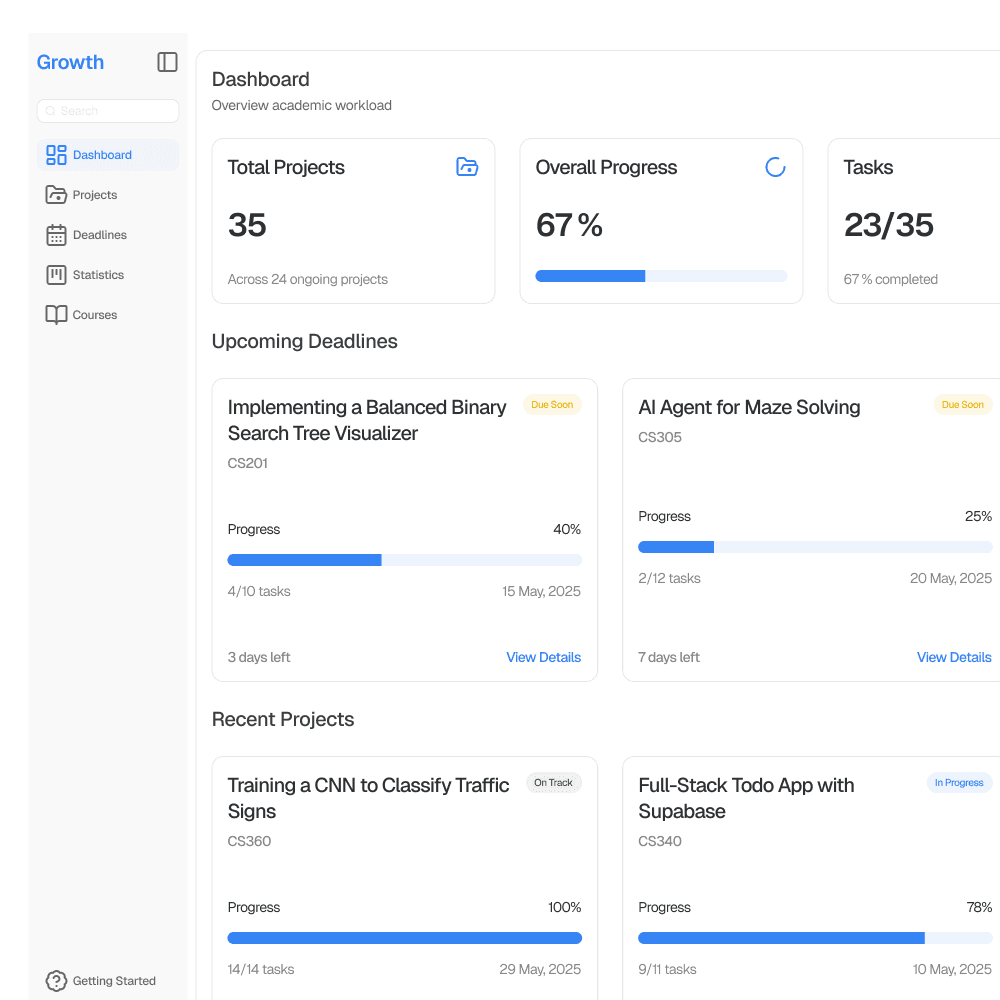Viewport: 1000px width, 1000px height.
Task: Select the Dashboard icon in the sidebar
Action: pyautogui.click(x=55, y=155)
